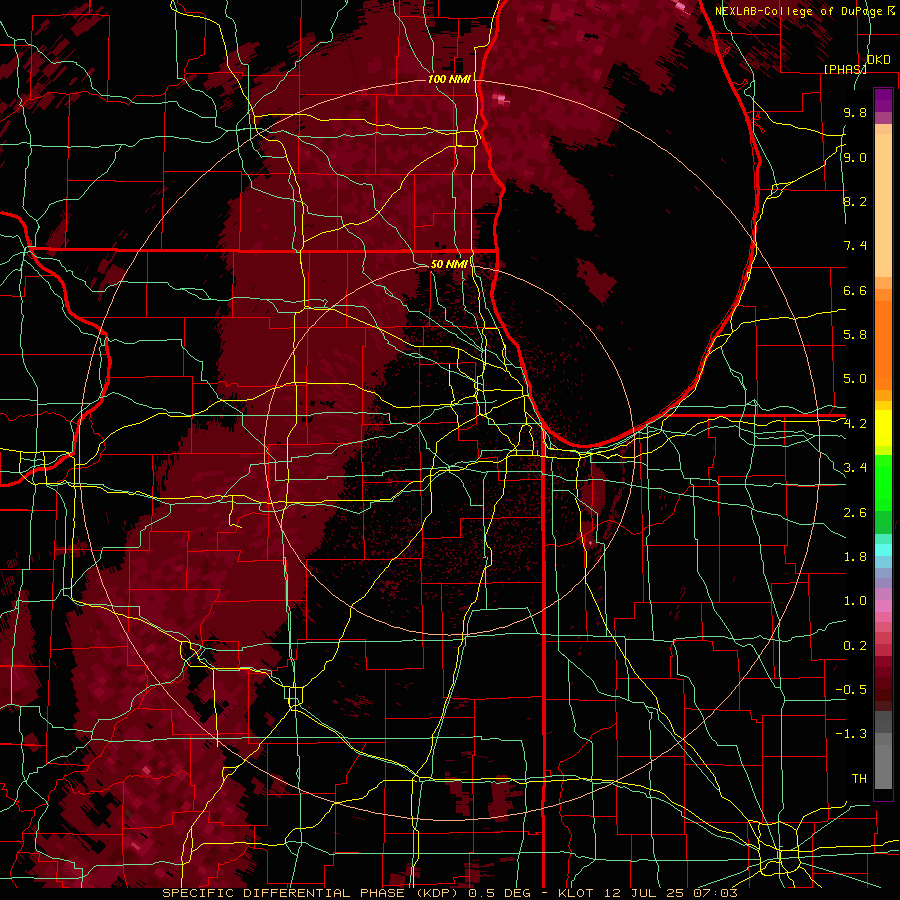Image resolution: width=900 pixels, height=900 pixels.
Task: Click the -0.5 value on color scale
Action: (x=851, y=690)
